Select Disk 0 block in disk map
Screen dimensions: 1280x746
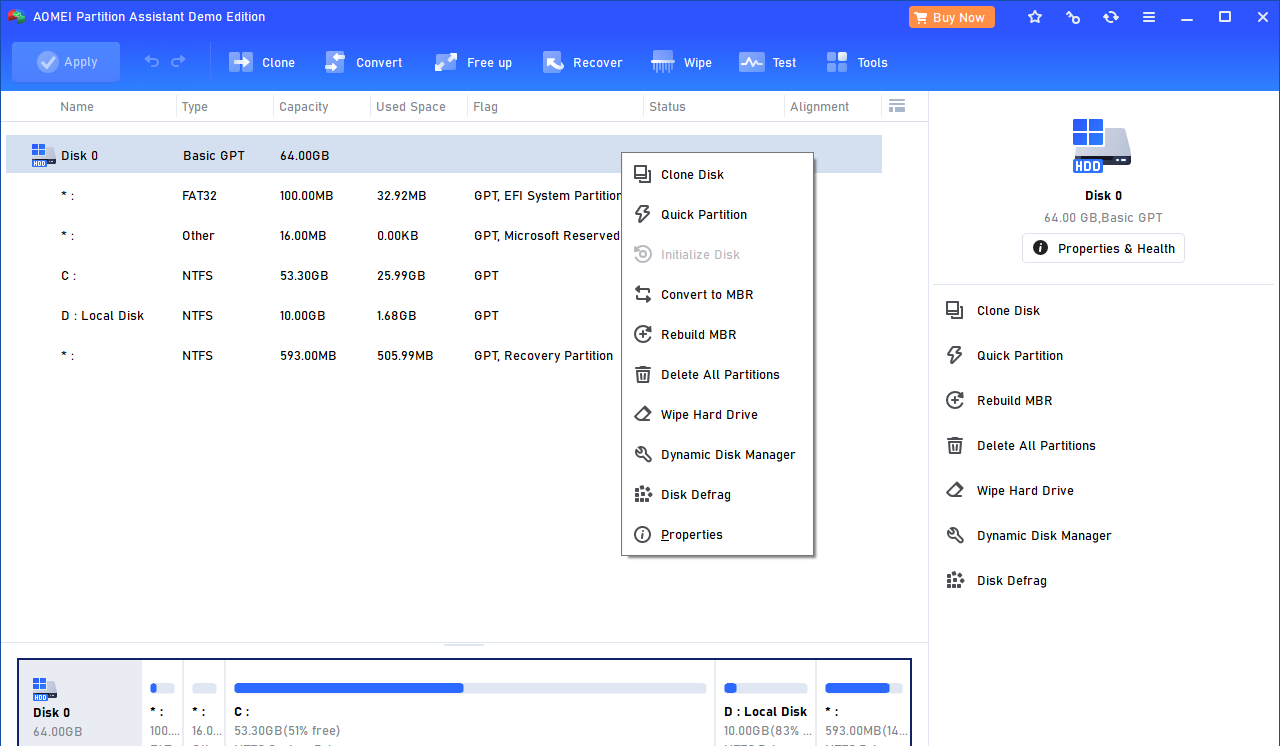[81, 703]
